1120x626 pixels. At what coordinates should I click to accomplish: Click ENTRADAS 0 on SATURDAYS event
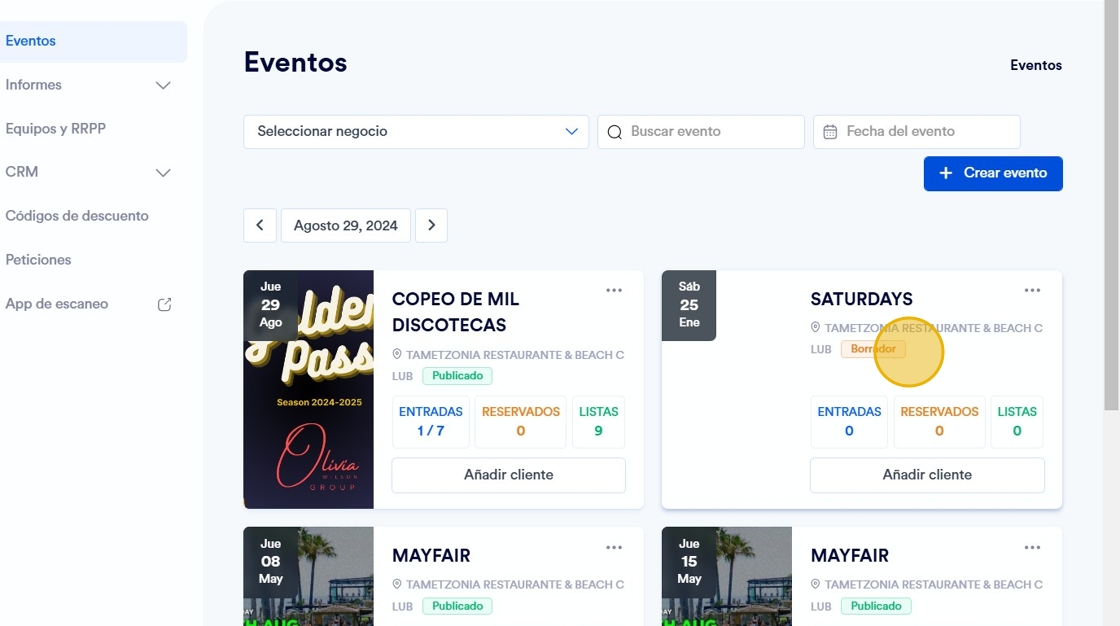point(849,422)
